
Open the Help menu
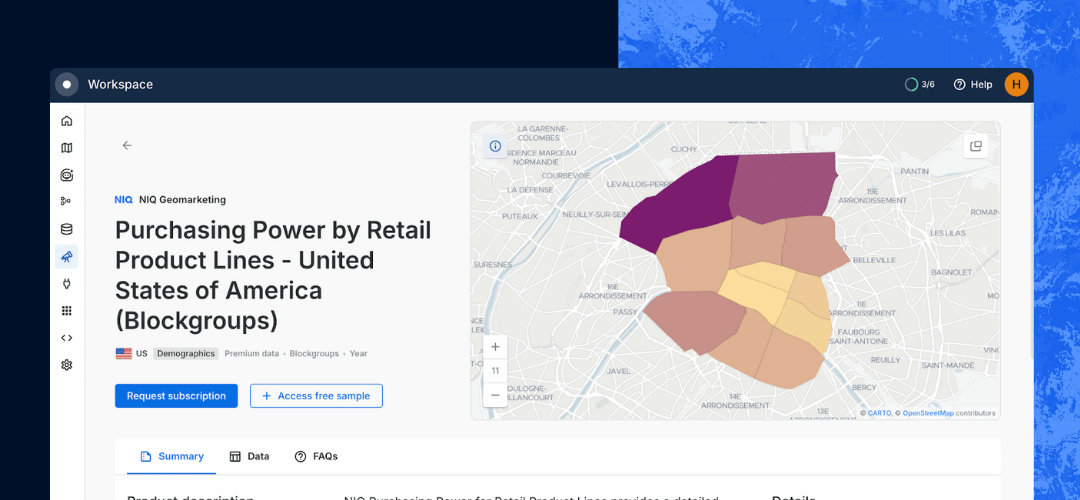(x=973, y=85)
